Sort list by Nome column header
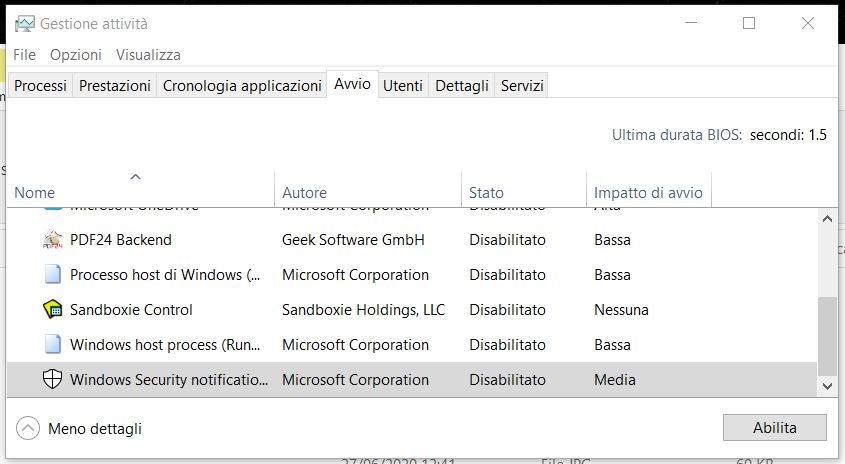 (35, 192)
